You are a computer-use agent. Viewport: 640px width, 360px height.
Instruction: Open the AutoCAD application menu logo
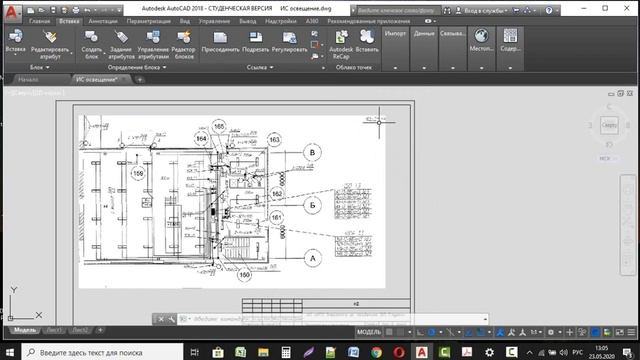12,12
